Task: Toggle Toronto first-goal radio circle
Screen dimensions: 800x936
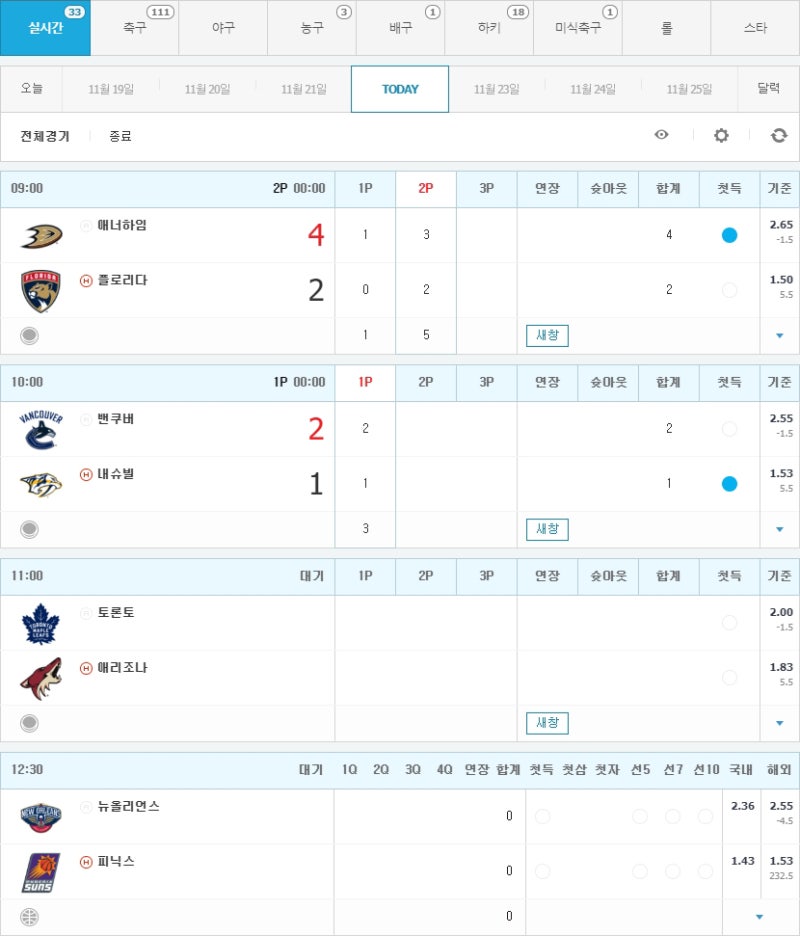Action: [729, 623]
